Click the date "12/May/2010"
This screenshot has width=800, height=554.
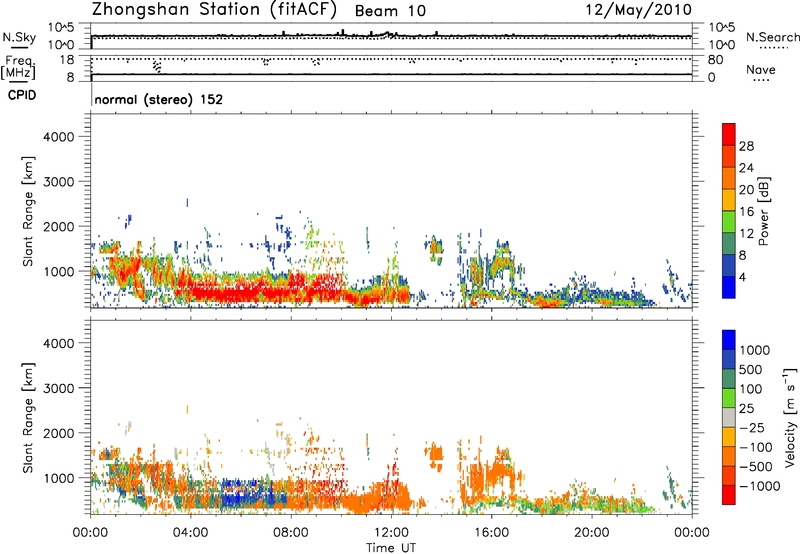pos(638,10)
